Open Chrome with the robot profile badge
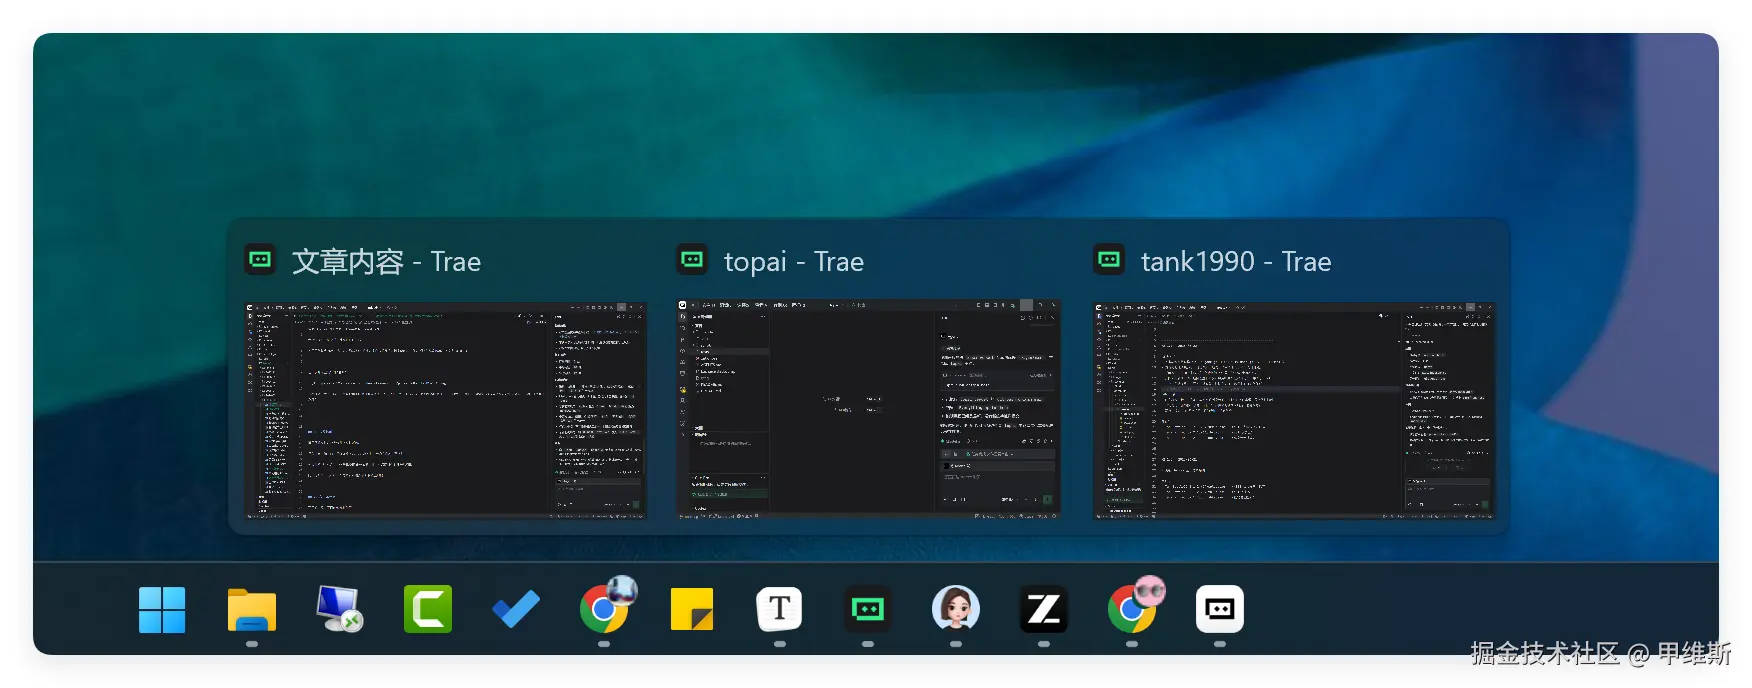This screenshot has height=688, width=1752. (x=605, y=606)
